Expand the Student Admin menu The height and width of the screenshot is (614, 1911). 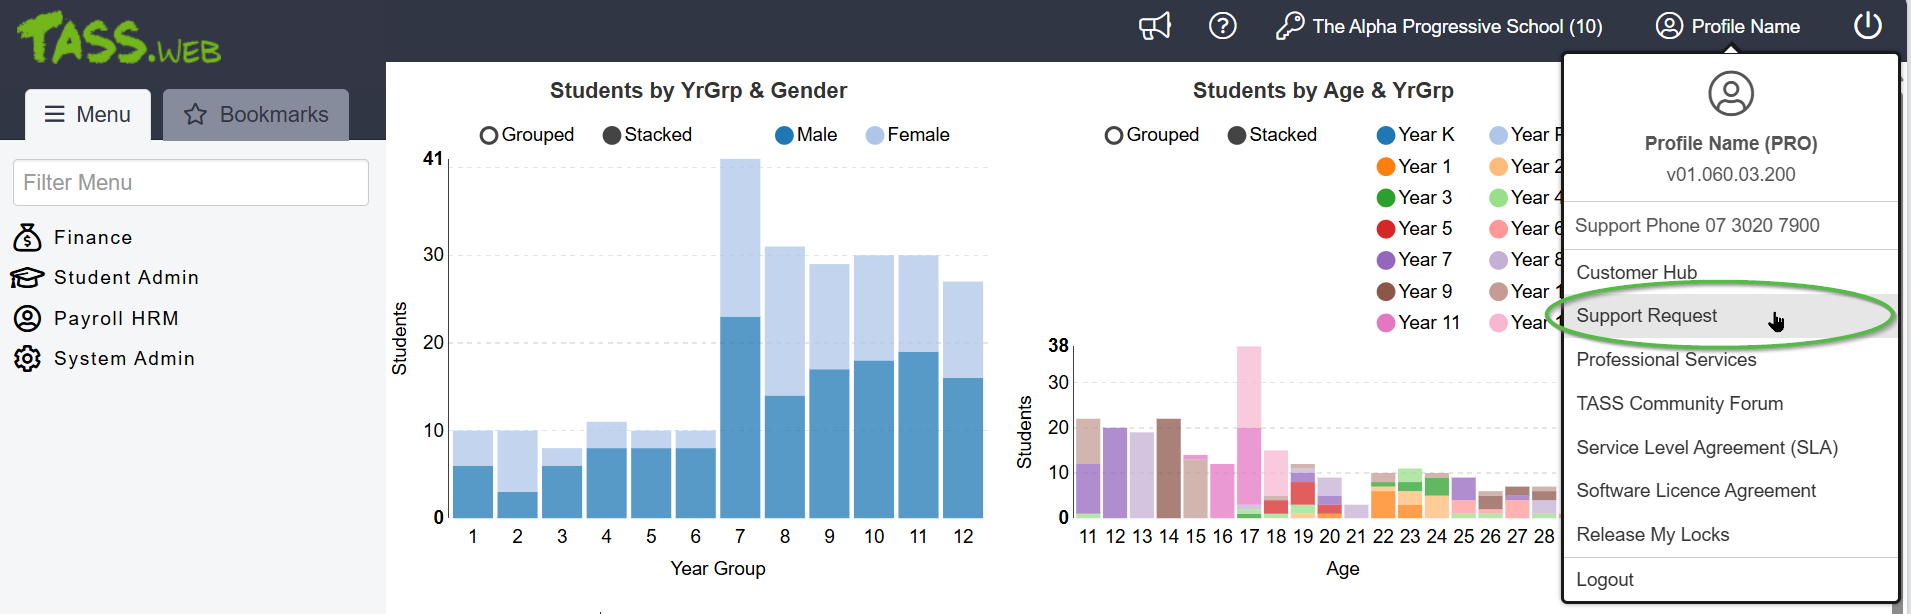(126, 278)
